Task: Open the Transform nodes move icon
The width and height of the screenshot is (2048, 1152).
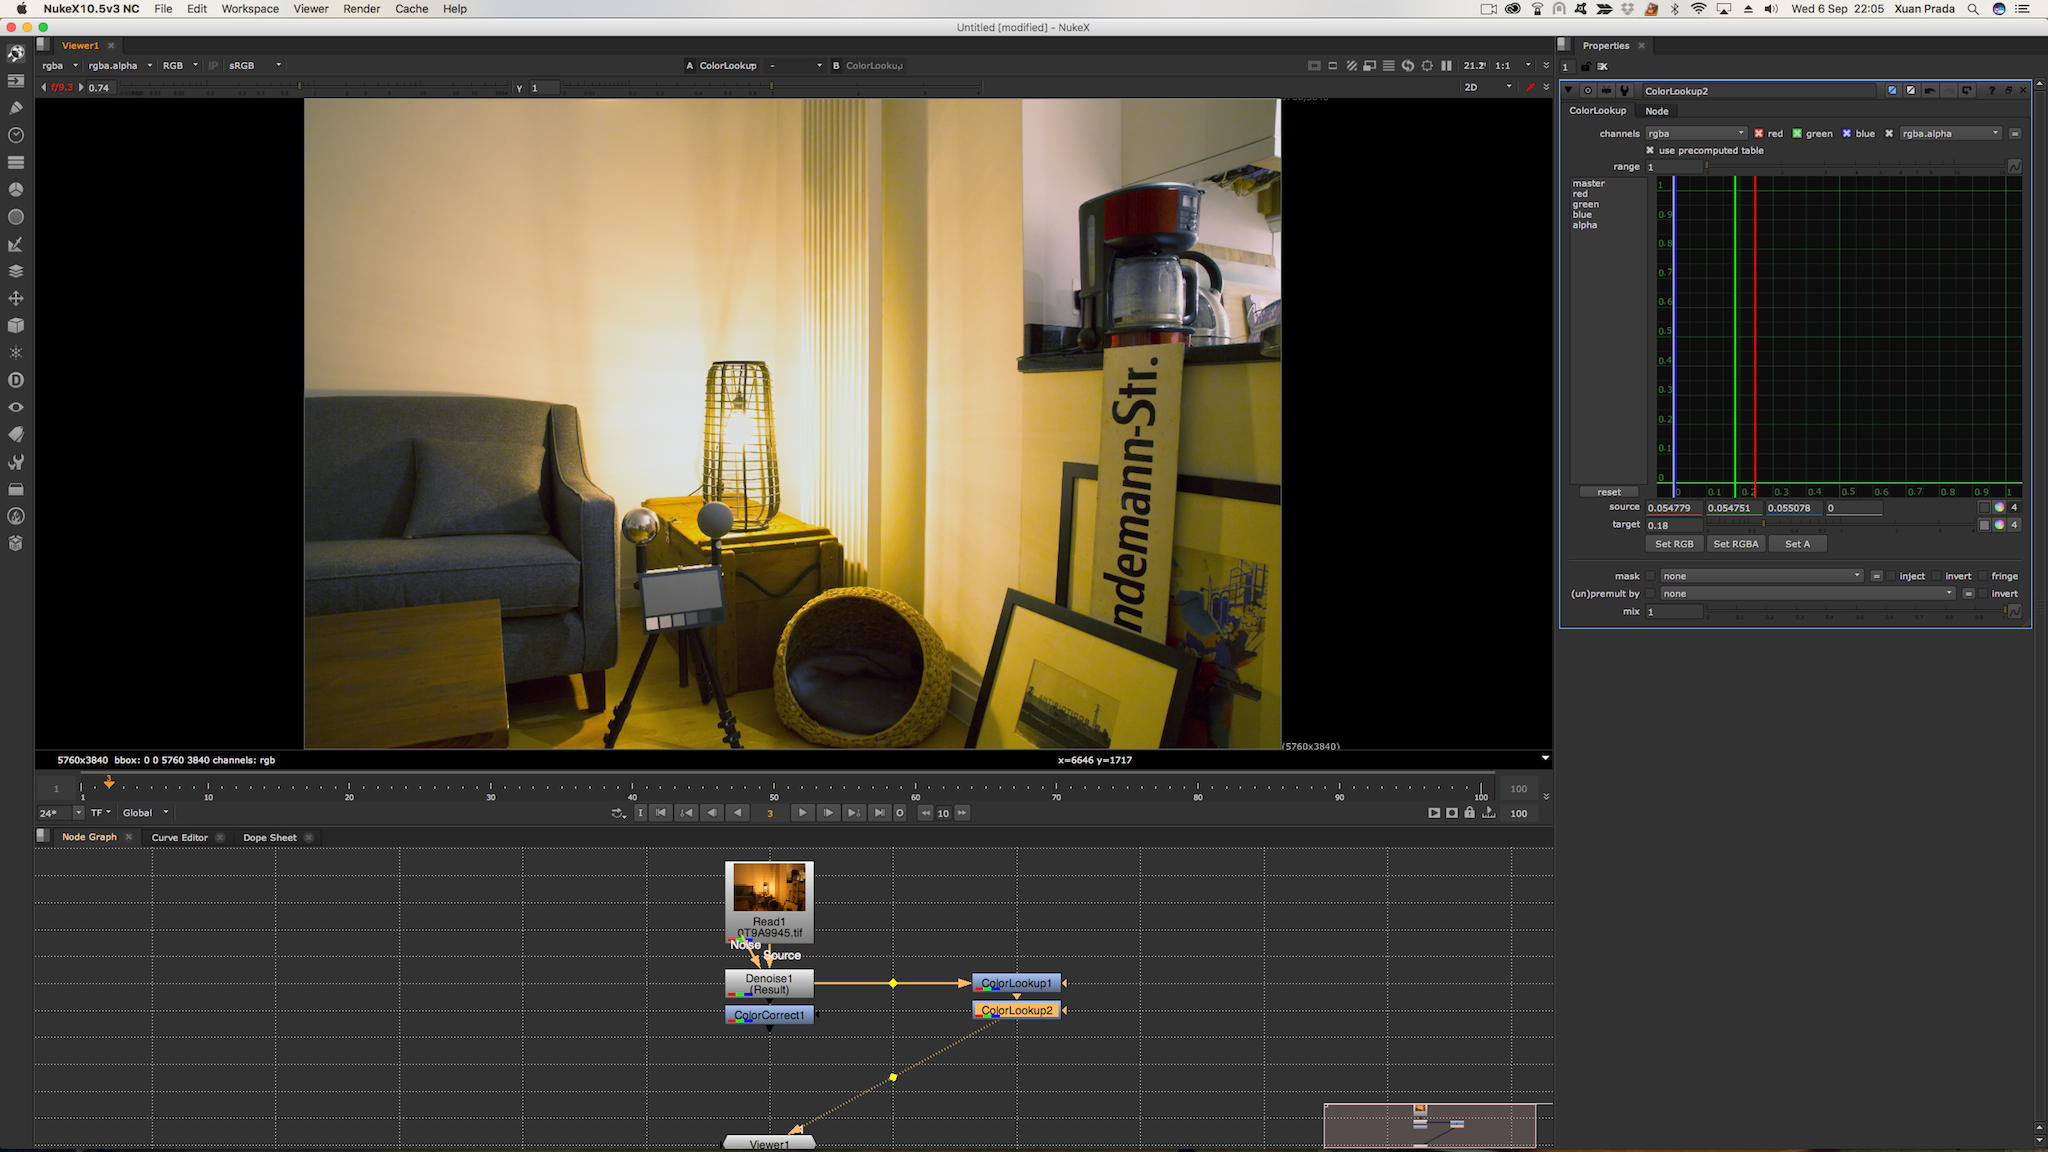Action: point(16,298)
